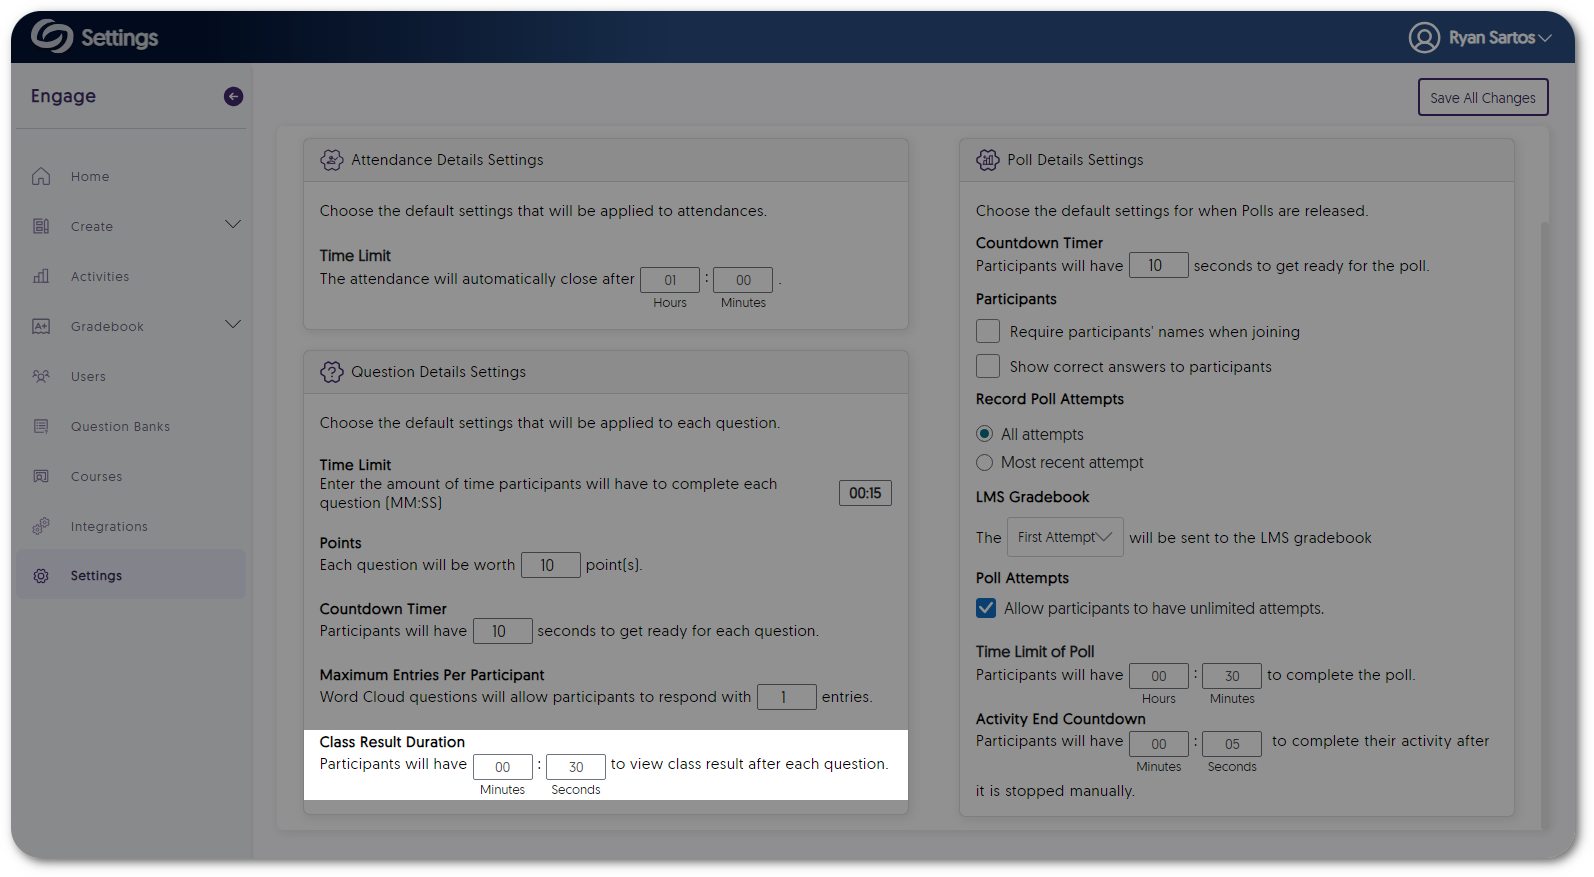Click the Users icon in sidebar
This screenshot has height=877, width=1594.
[x=41, y=376]
